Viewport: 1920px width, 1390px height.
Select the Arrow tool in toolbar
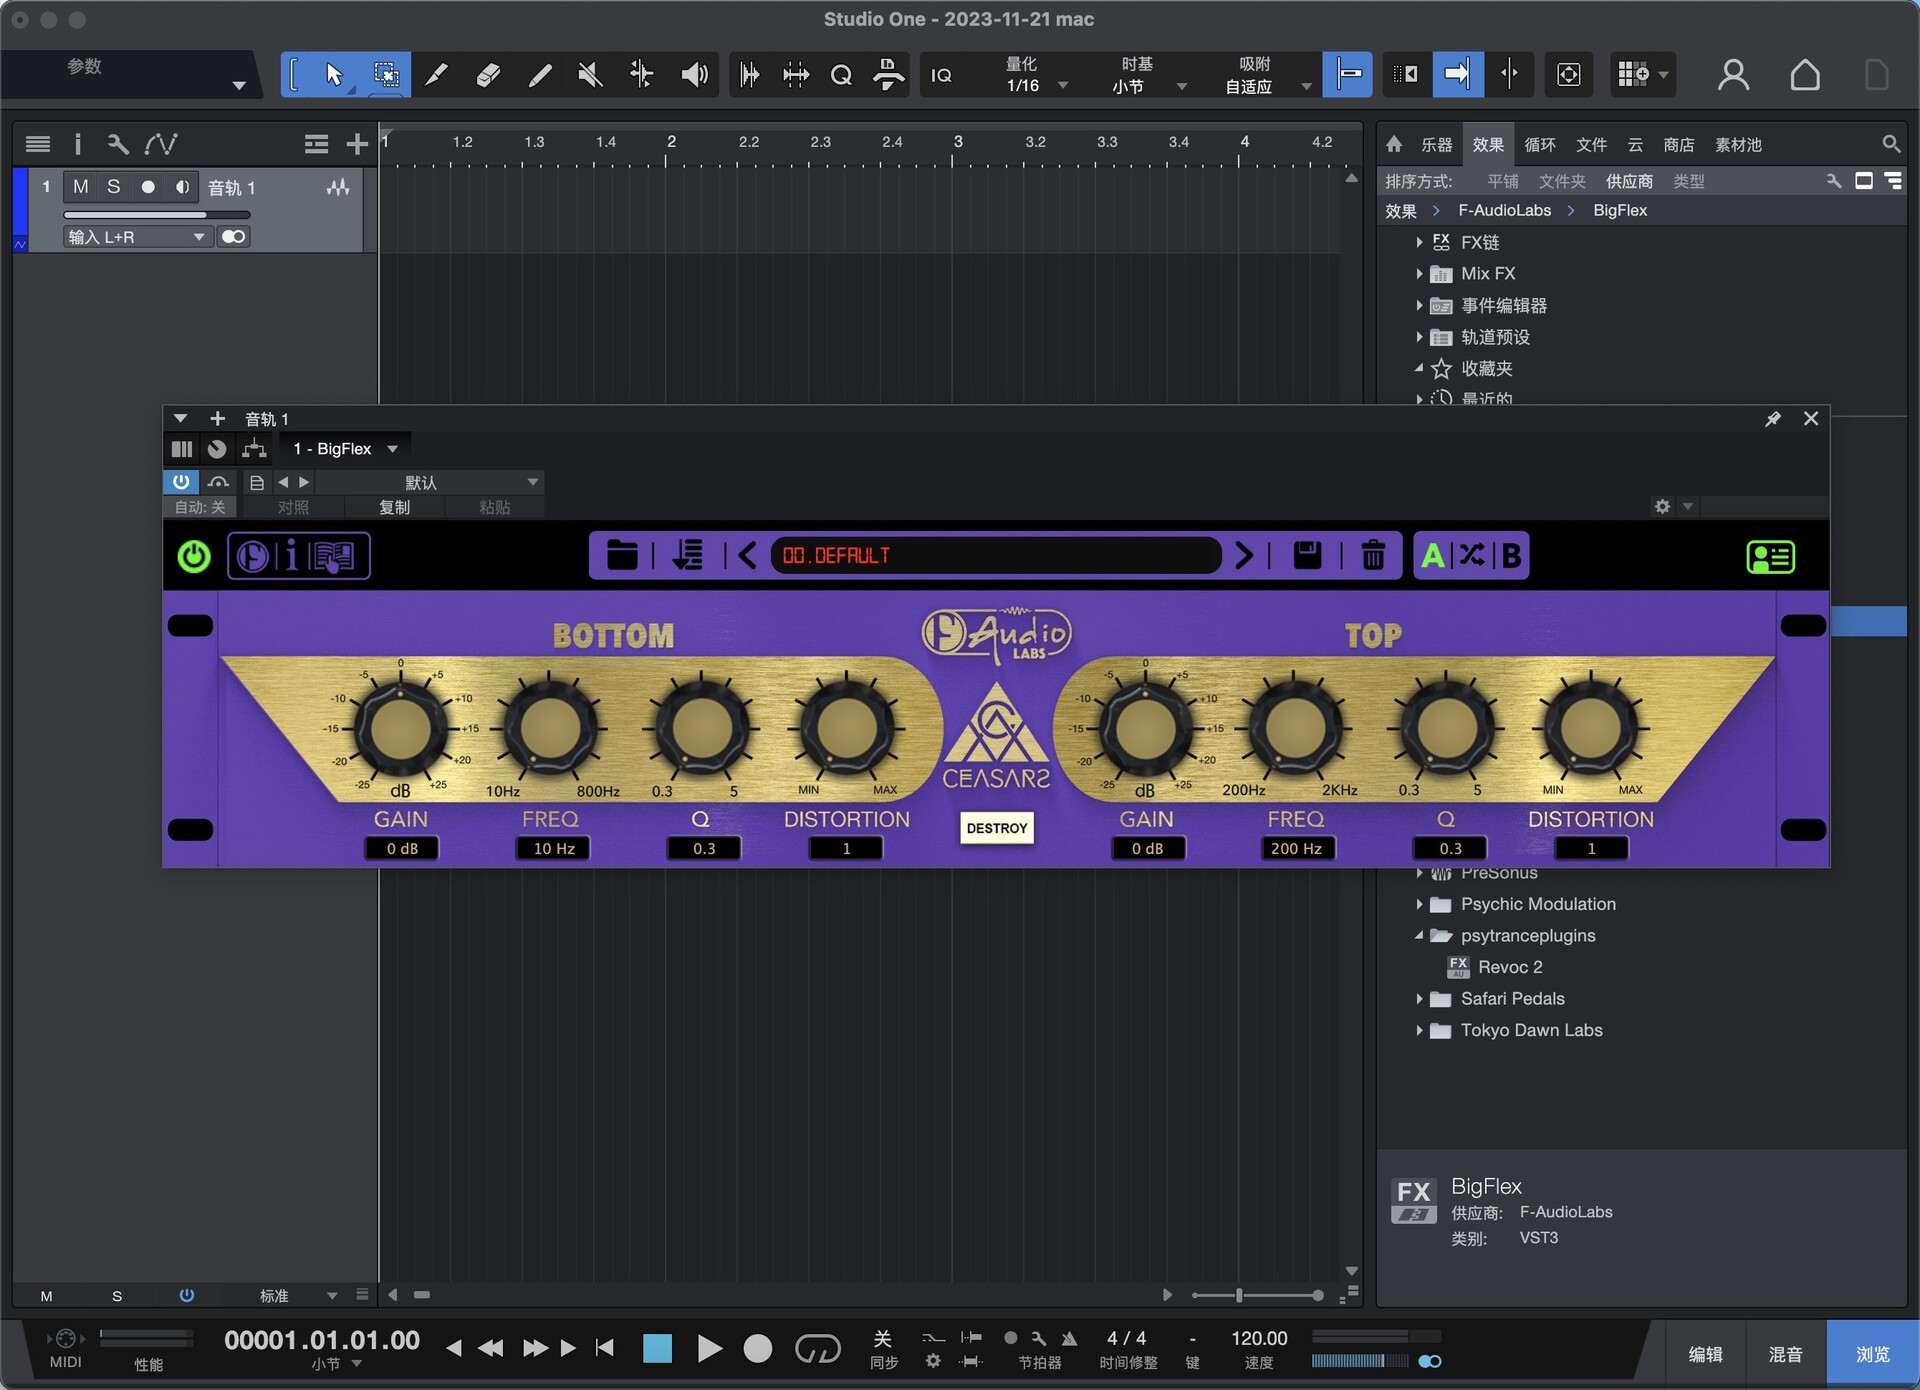click(334, 75)
